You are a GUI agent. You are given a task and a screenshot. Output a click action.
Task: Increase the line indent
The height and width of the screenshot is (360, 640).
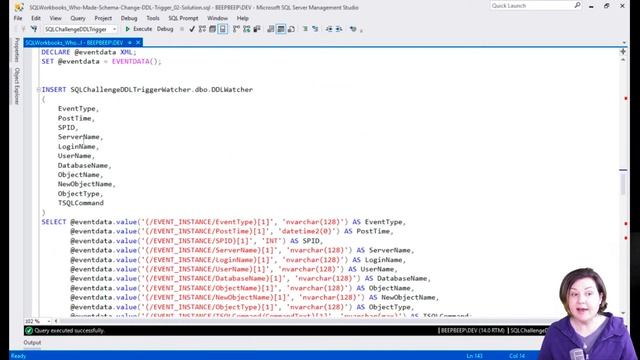[x=339, y=29]
